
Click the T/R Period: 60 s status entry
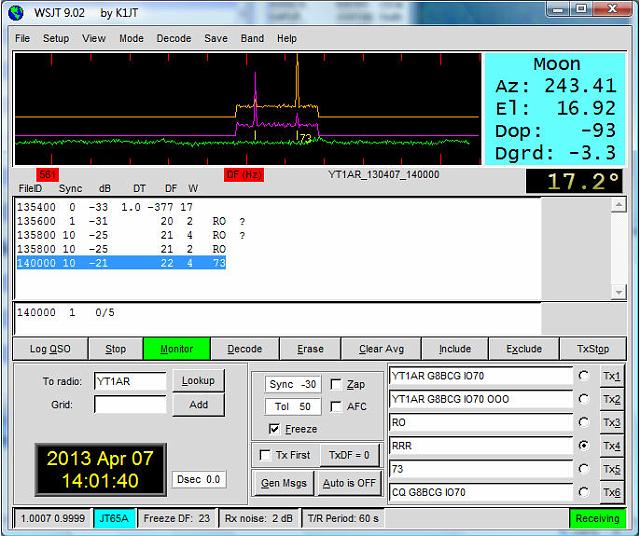pyautogui.click(x=343, y=518)
